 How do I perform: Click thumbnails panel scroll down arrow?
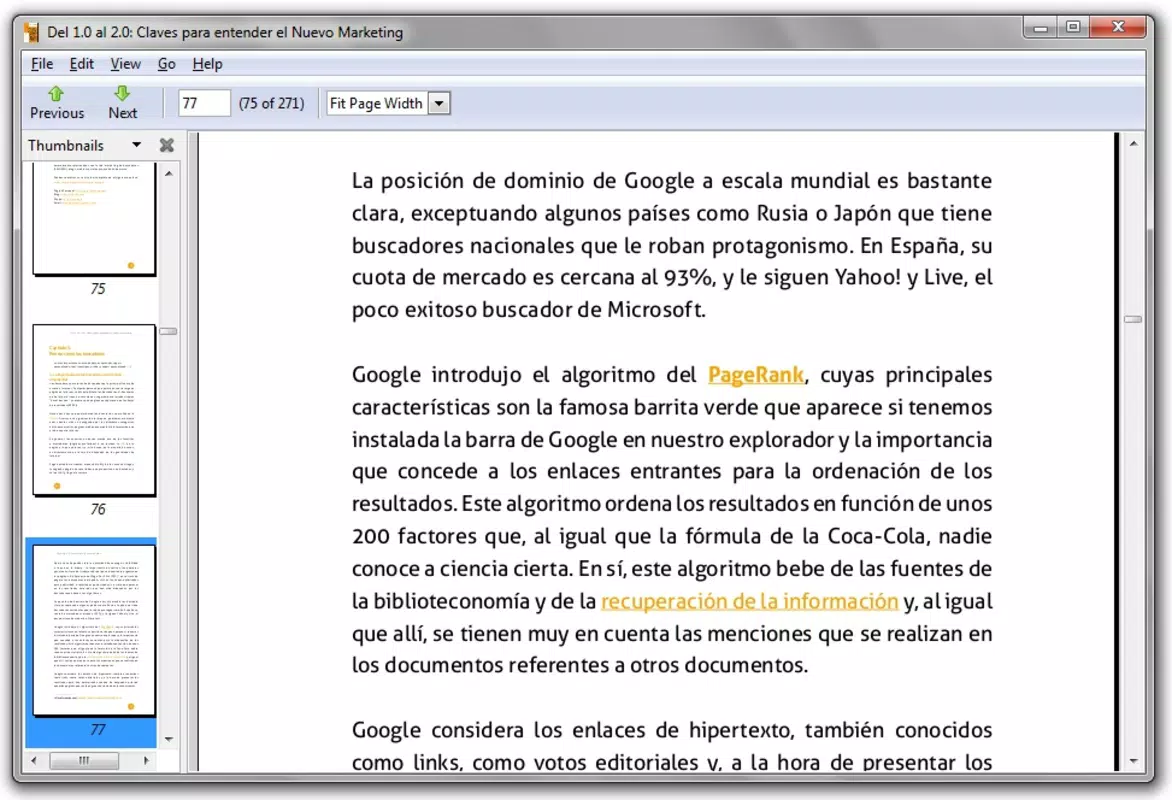(169, 739)
